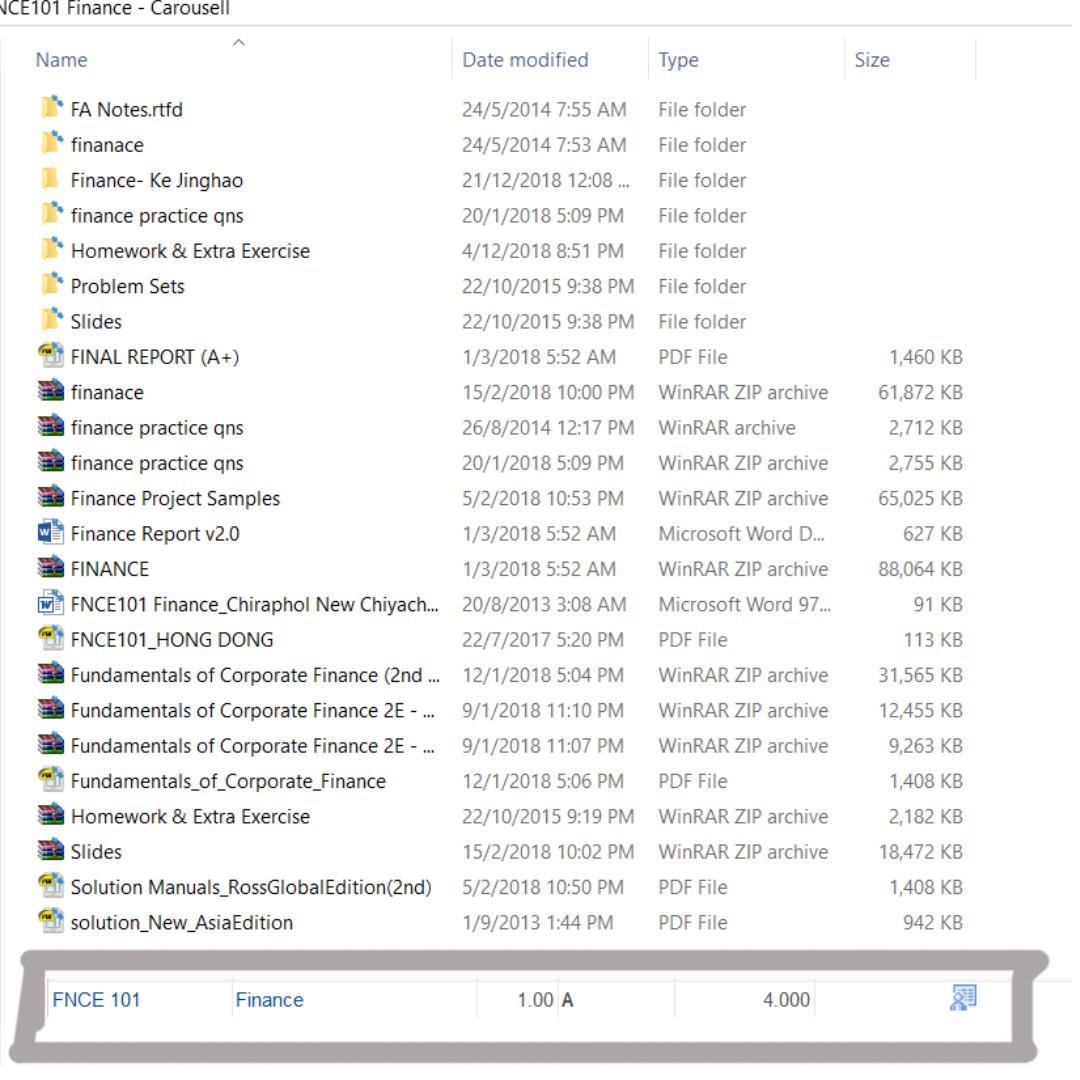Click the FNCE101 Finance_Chiraphol Word document icon

tap(50, 604)
